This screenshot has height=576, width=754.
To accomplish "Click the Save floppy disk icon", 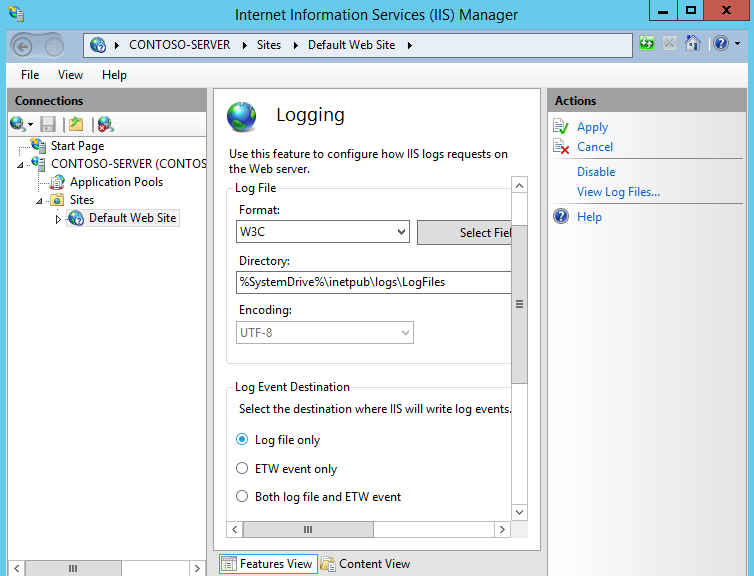I will coord(48,125).
